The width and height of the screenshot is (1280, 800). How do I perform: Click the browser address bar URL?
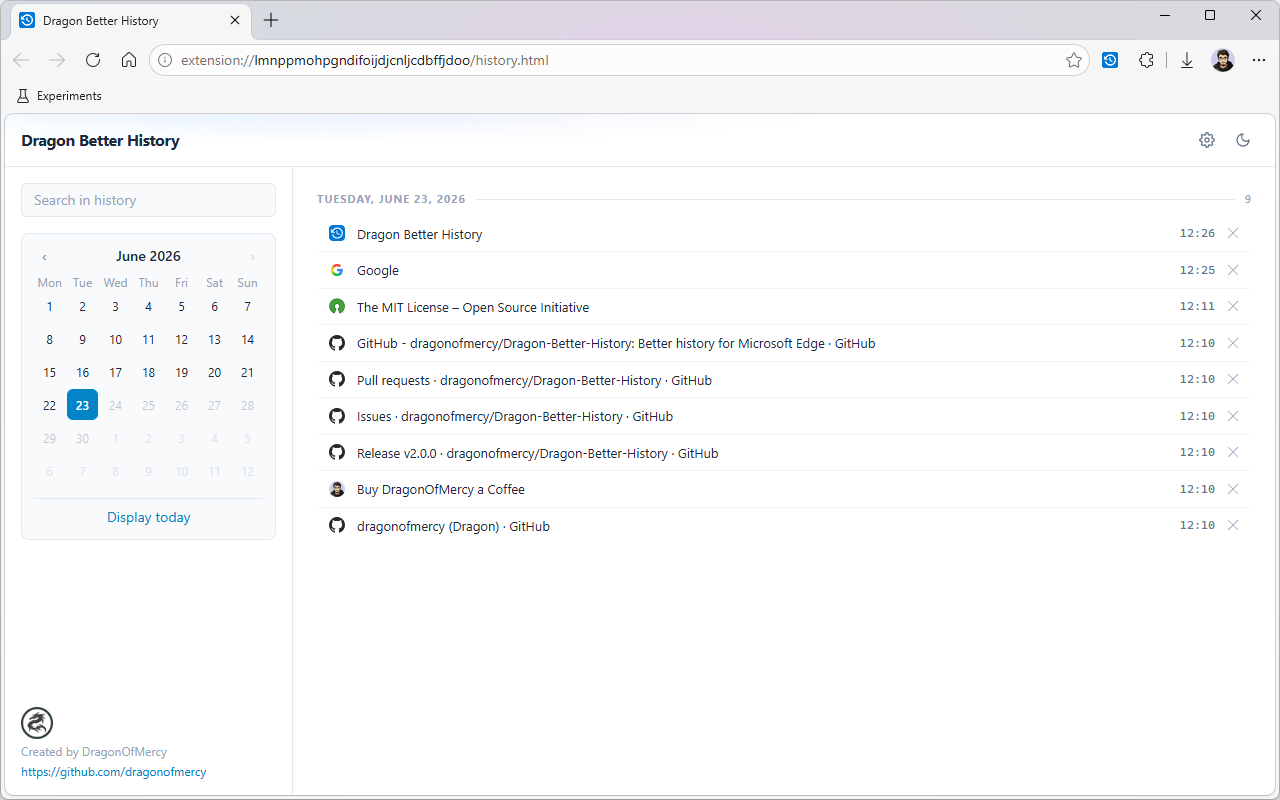tap(365, 60)
